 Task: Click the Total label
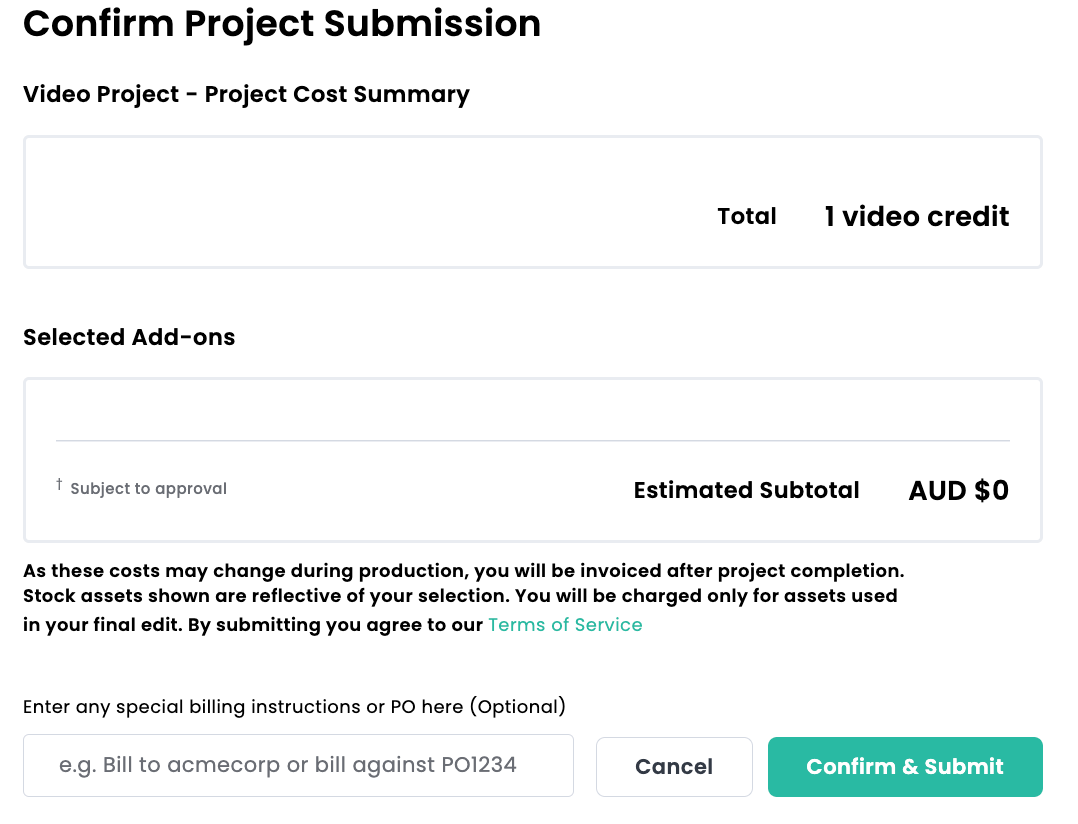coord(747,216)
